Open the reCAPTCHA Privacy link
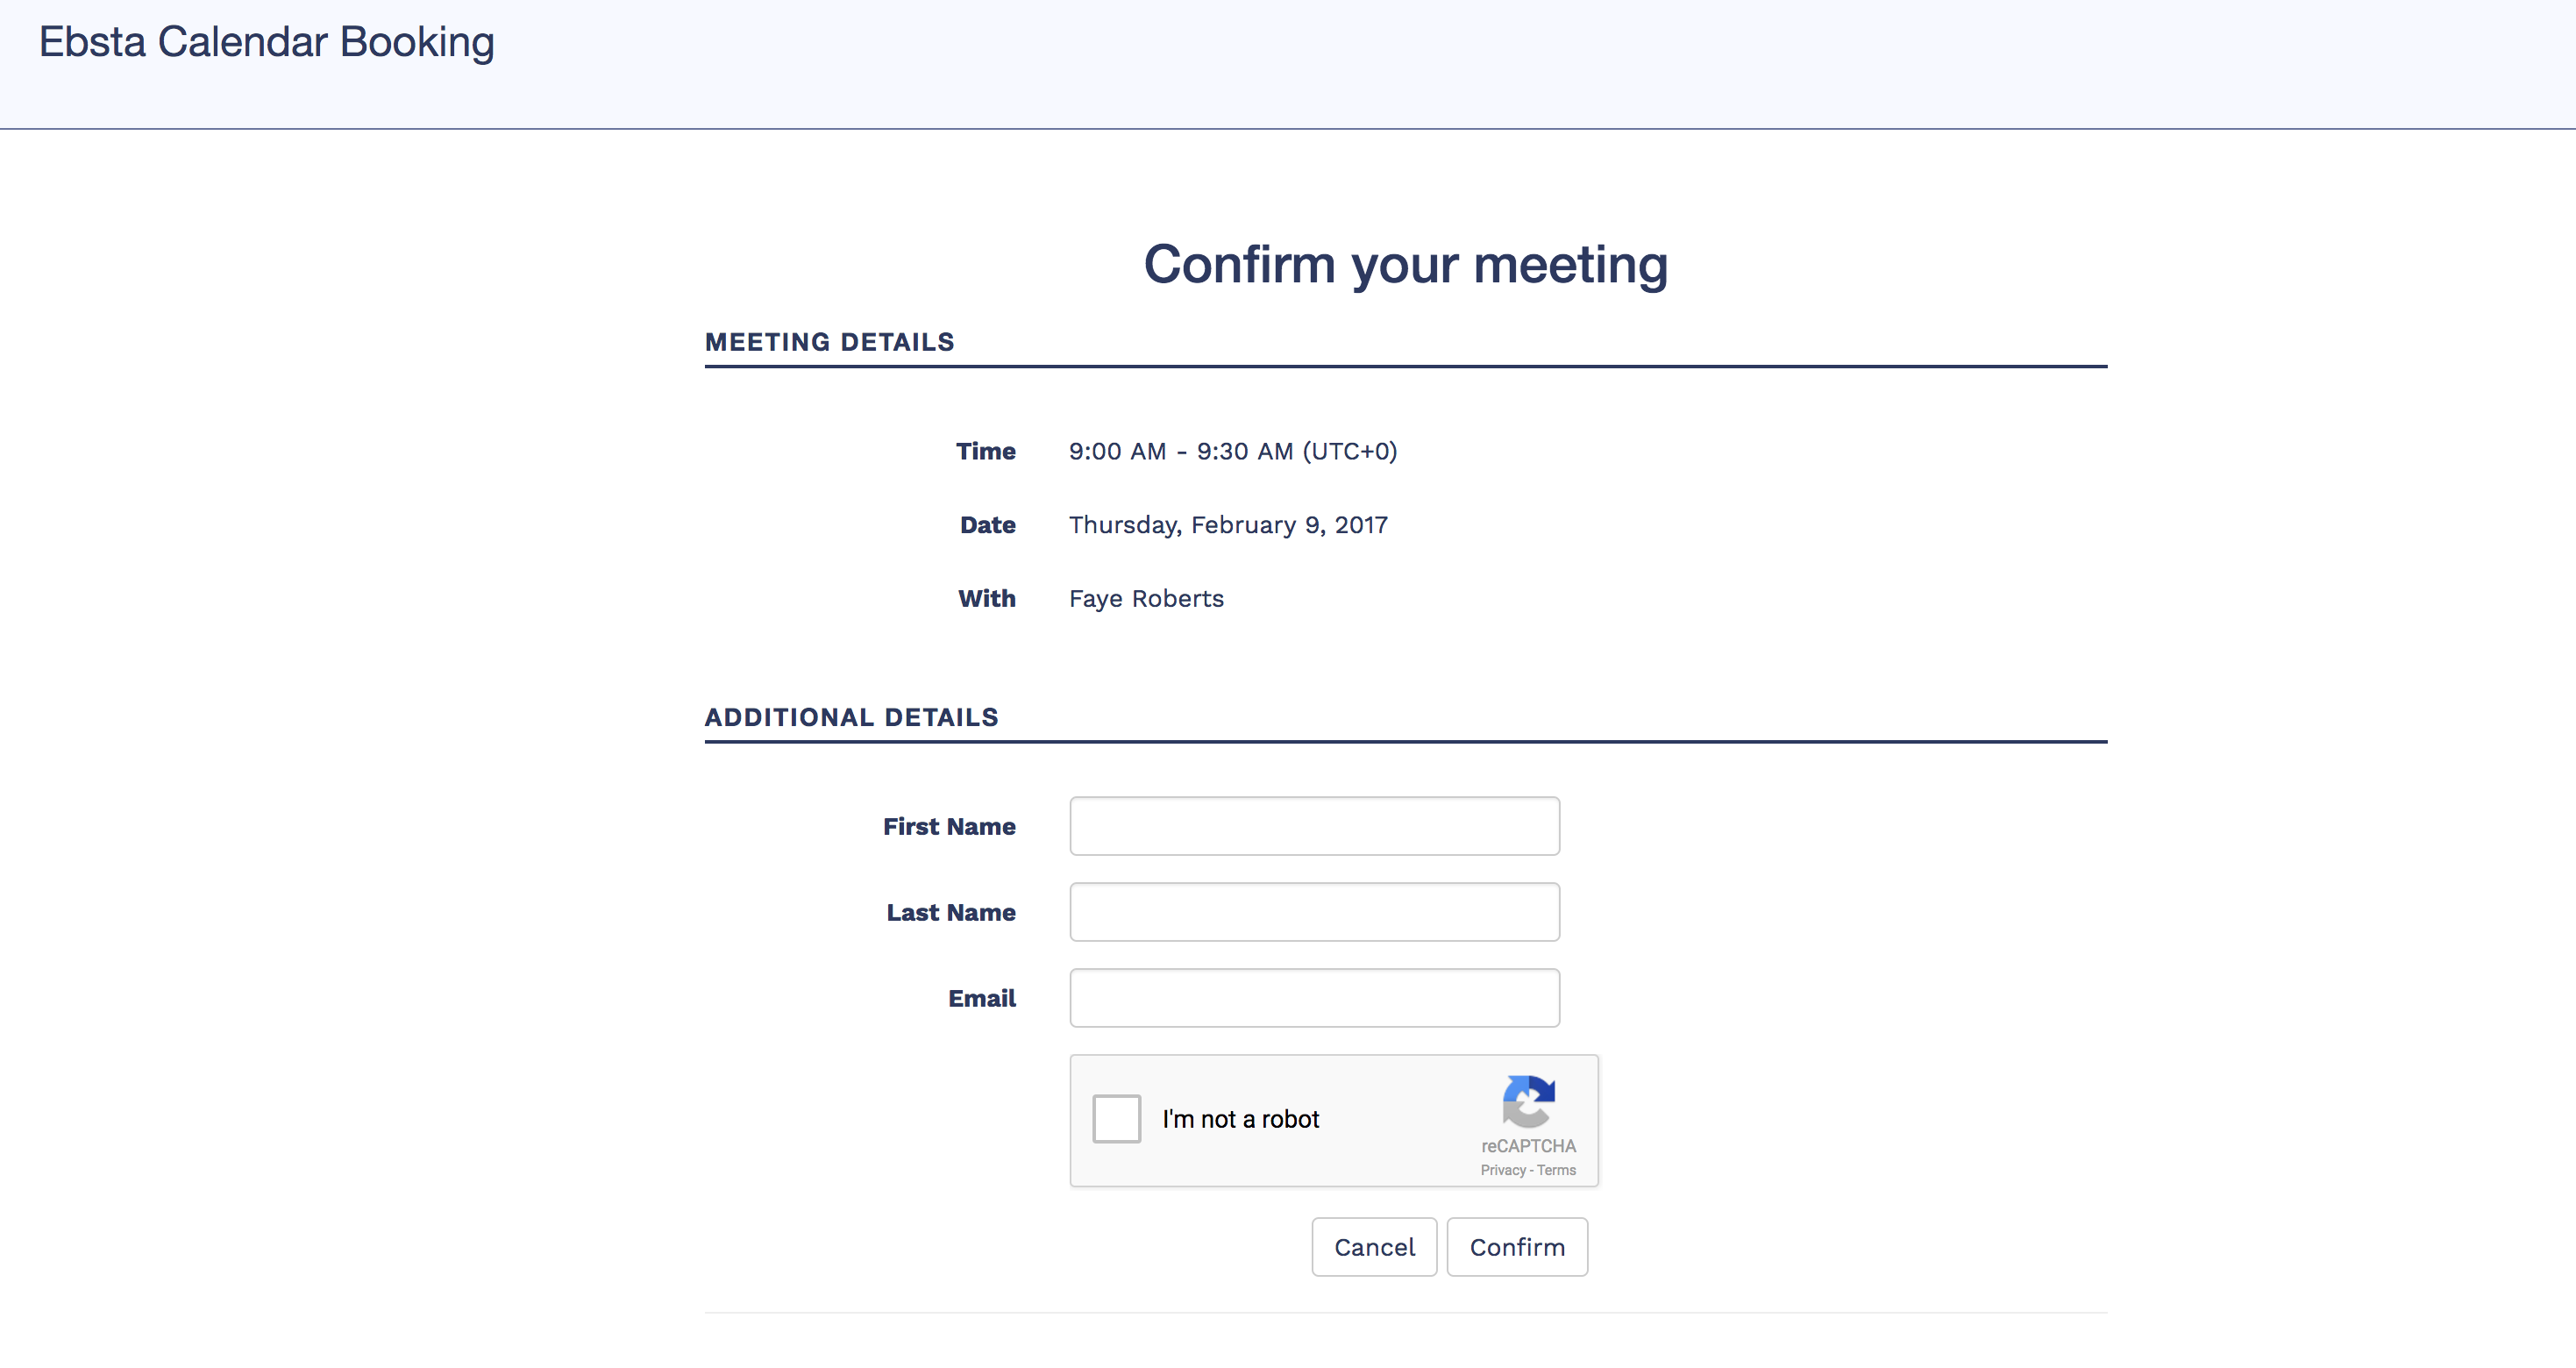 tap(1503, 1170)
